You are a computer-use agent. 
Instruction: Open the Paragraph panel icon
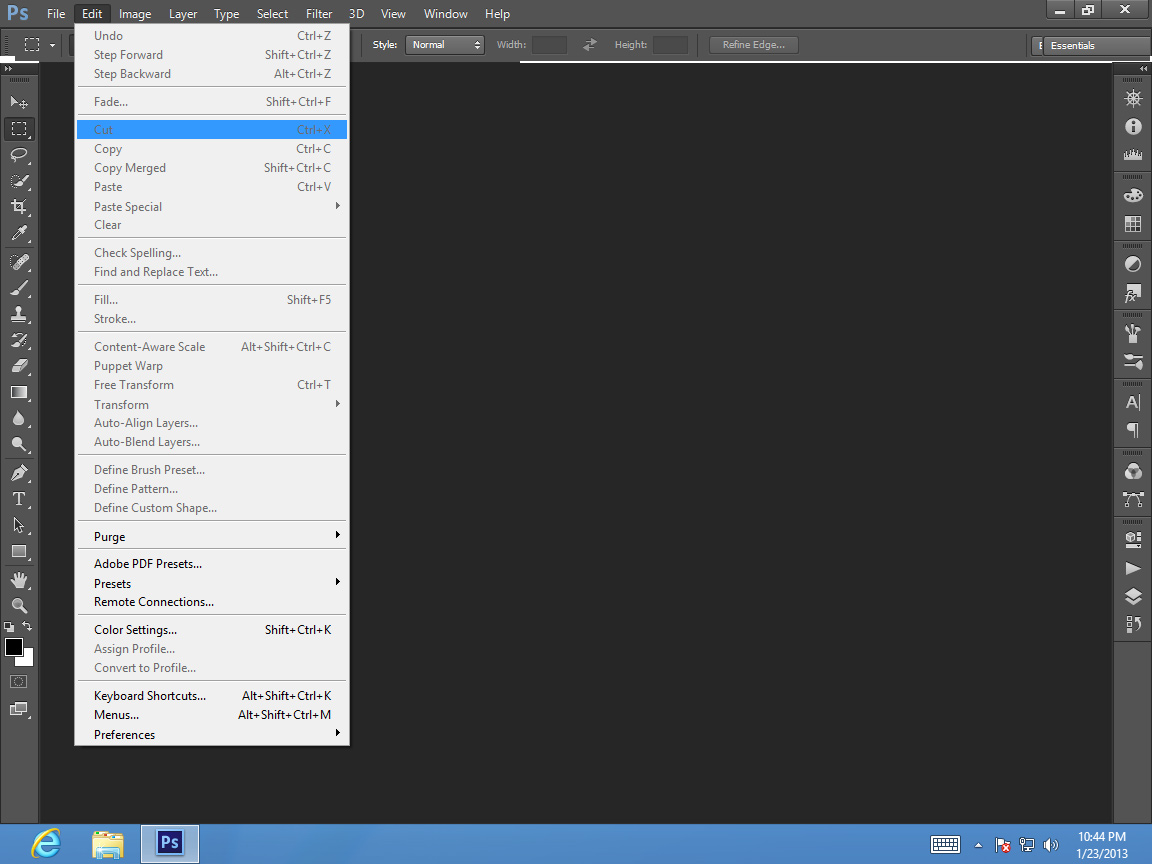1133,430
